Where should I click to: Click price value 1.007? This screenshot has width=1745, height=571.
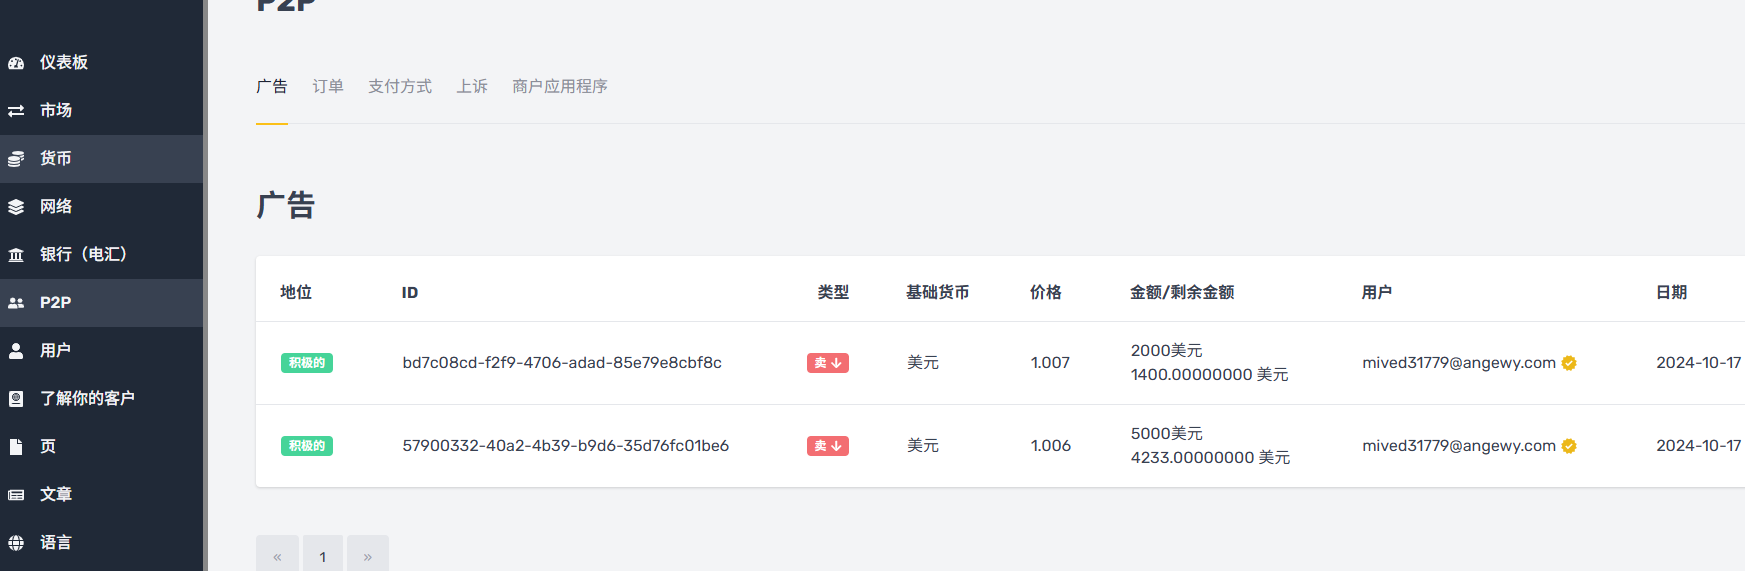tap(1050, 363)
